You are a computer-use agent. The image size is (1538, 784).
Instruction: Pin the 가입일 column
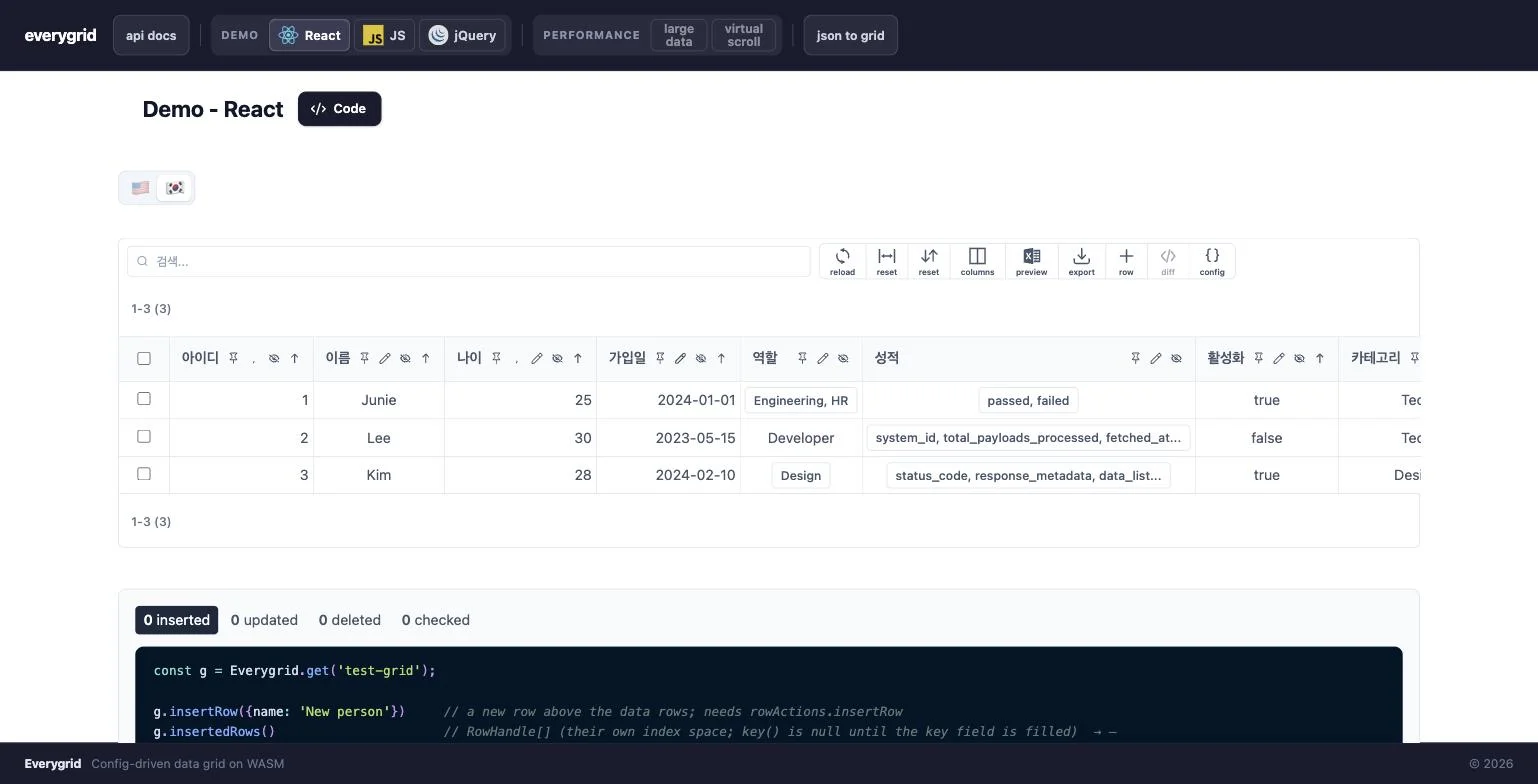point(660,358)
